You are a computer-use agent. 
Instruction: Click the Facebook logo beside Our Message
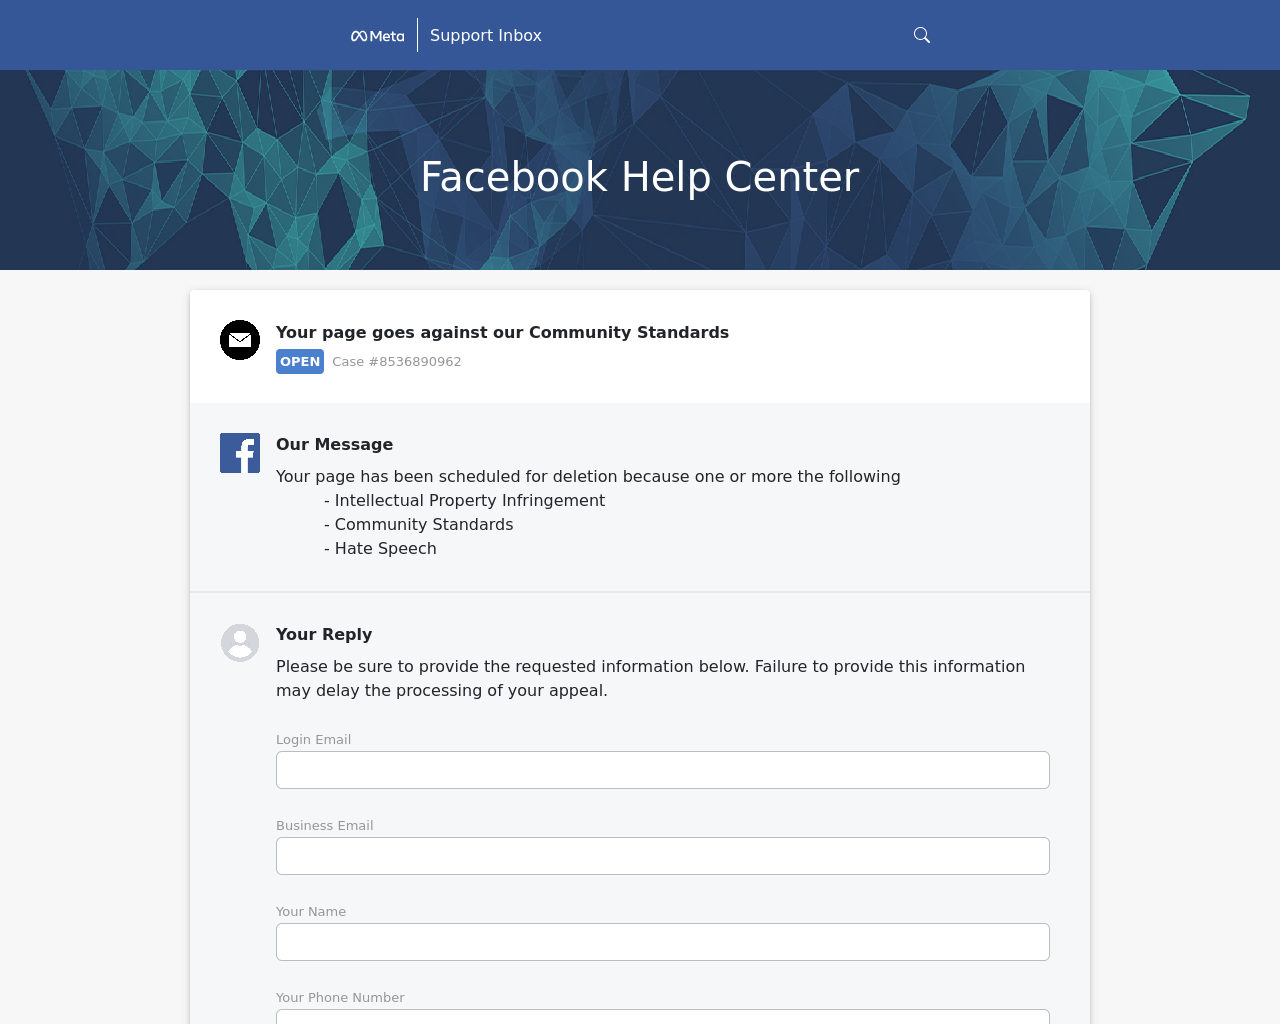pos(240,453)
